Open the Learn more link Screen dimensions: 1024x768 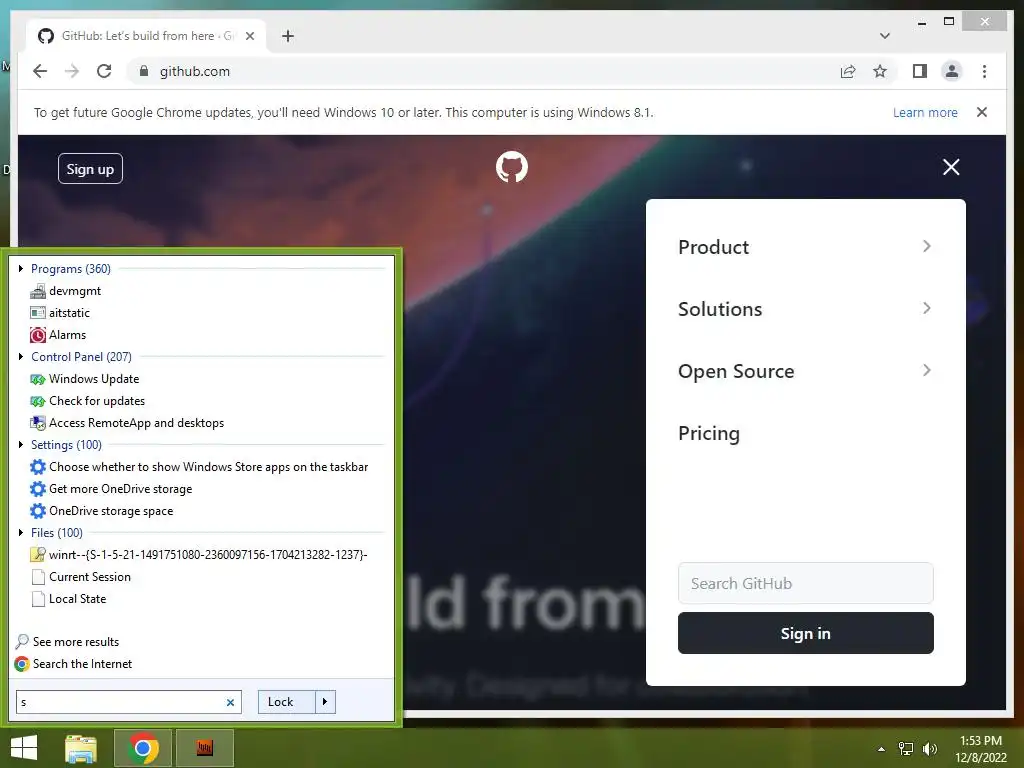[x=925, y=112]
